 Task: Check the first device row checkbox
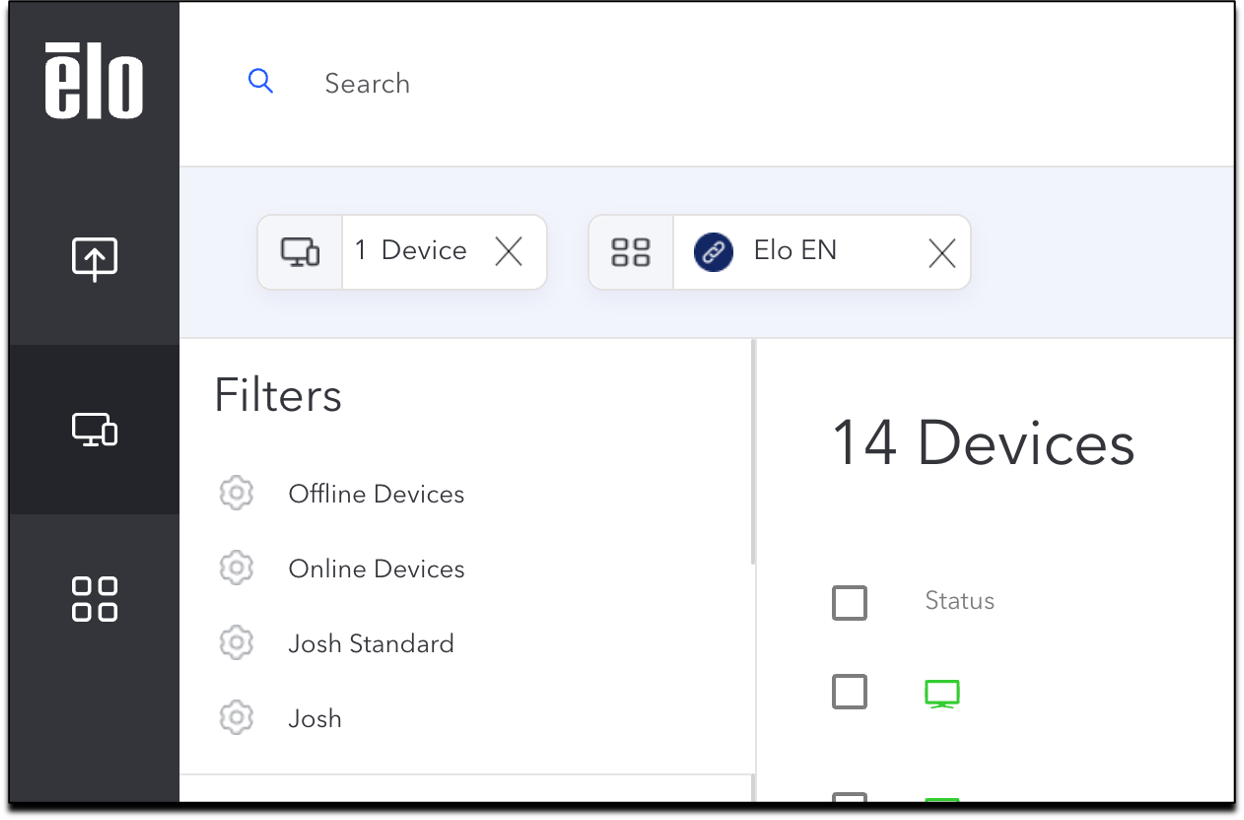850,692
